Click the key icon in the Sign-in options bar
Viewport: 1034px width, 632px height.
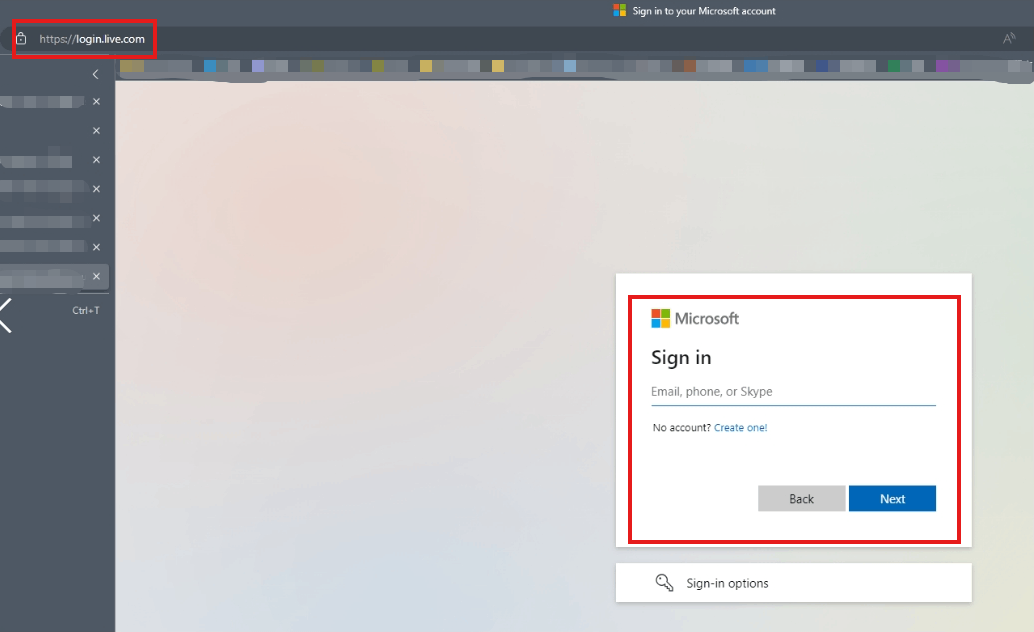(664, 582)
